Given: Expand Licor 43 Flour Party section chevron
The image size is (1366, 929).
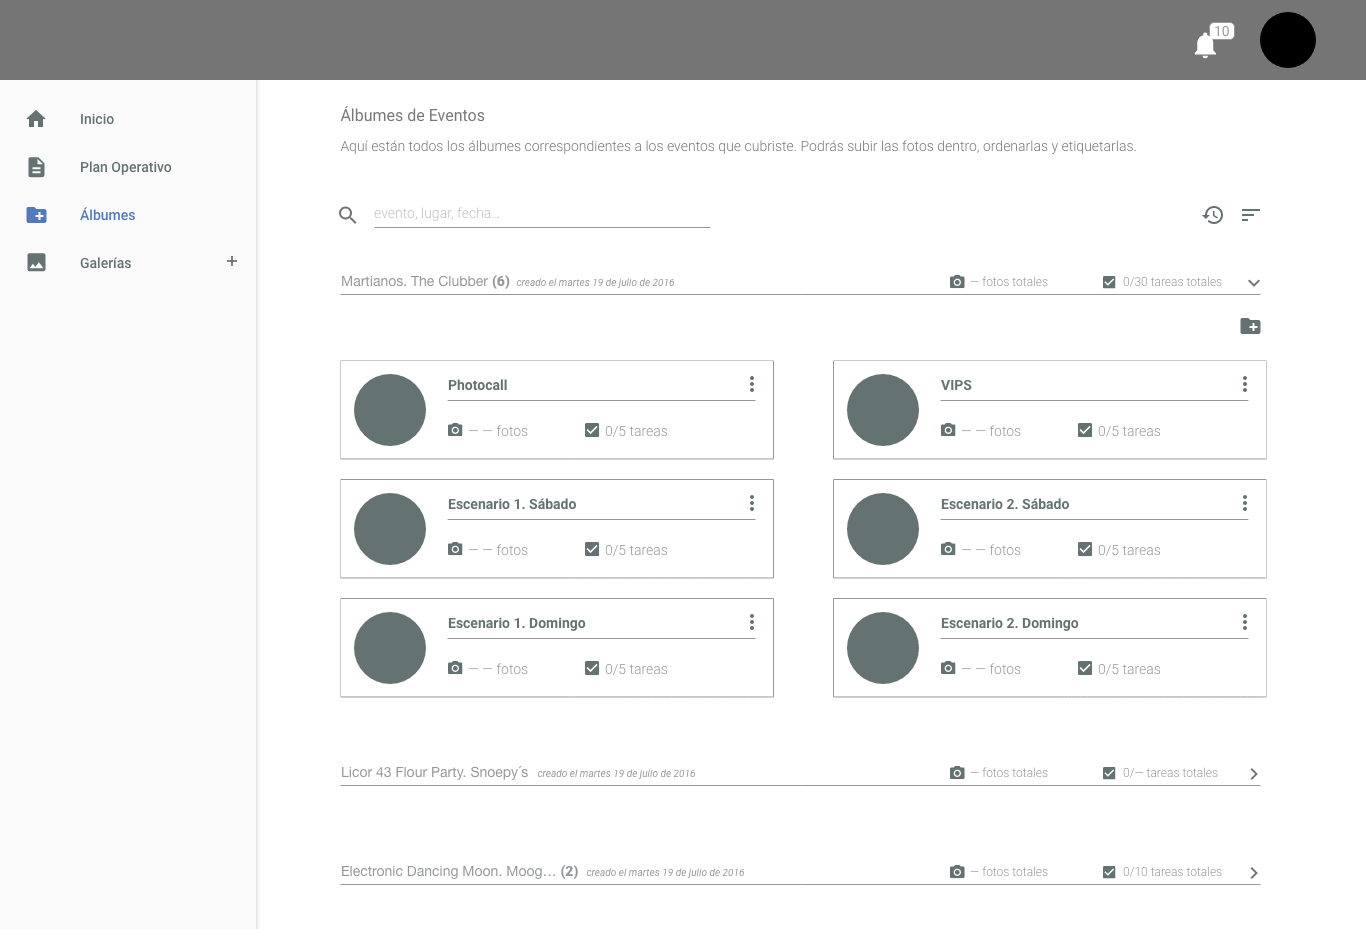Looking at the screenshot, I should pyautogui.click(x=1254, y=774).
